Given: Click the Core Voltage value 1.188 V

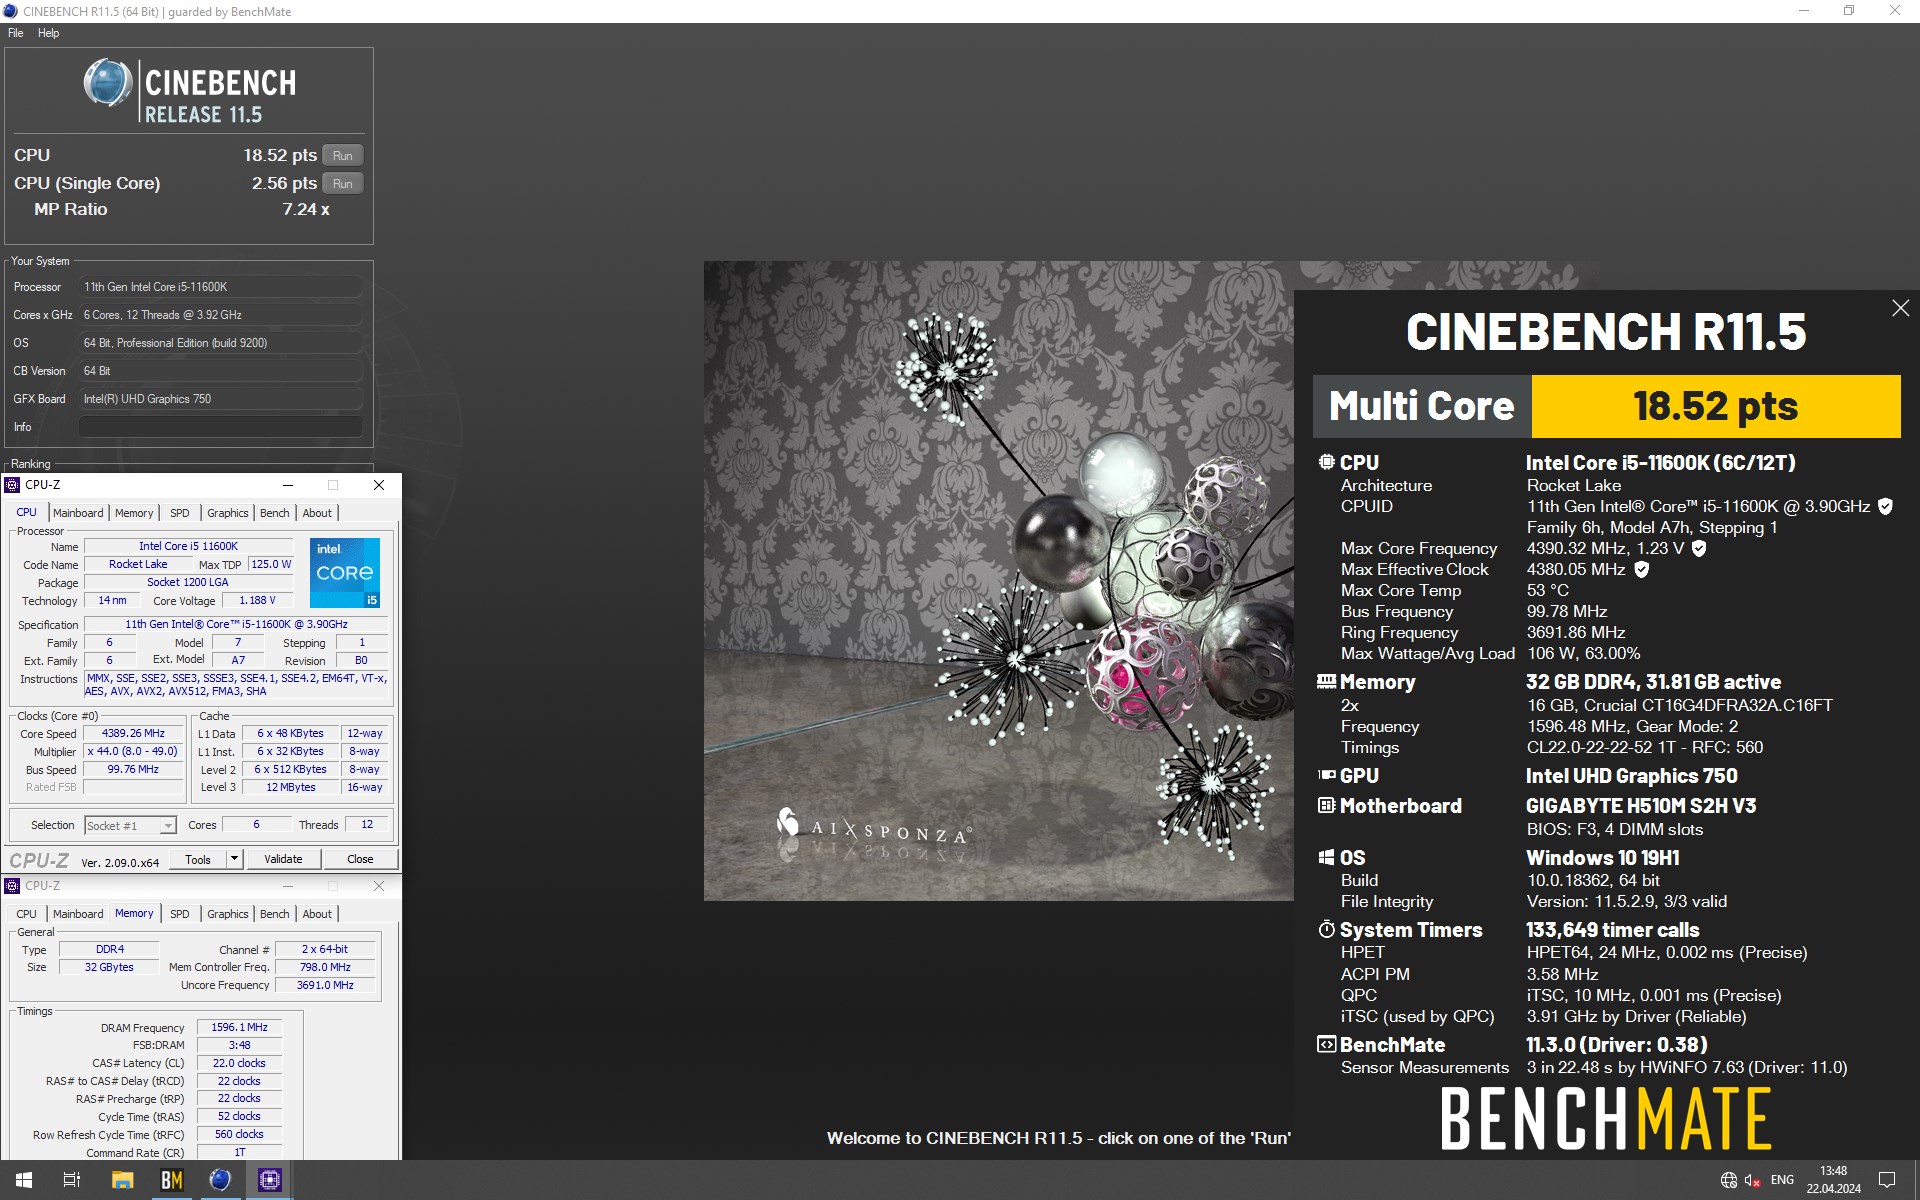Looking at the screenshot, I should pyautogui.click(x=257, y=601).
